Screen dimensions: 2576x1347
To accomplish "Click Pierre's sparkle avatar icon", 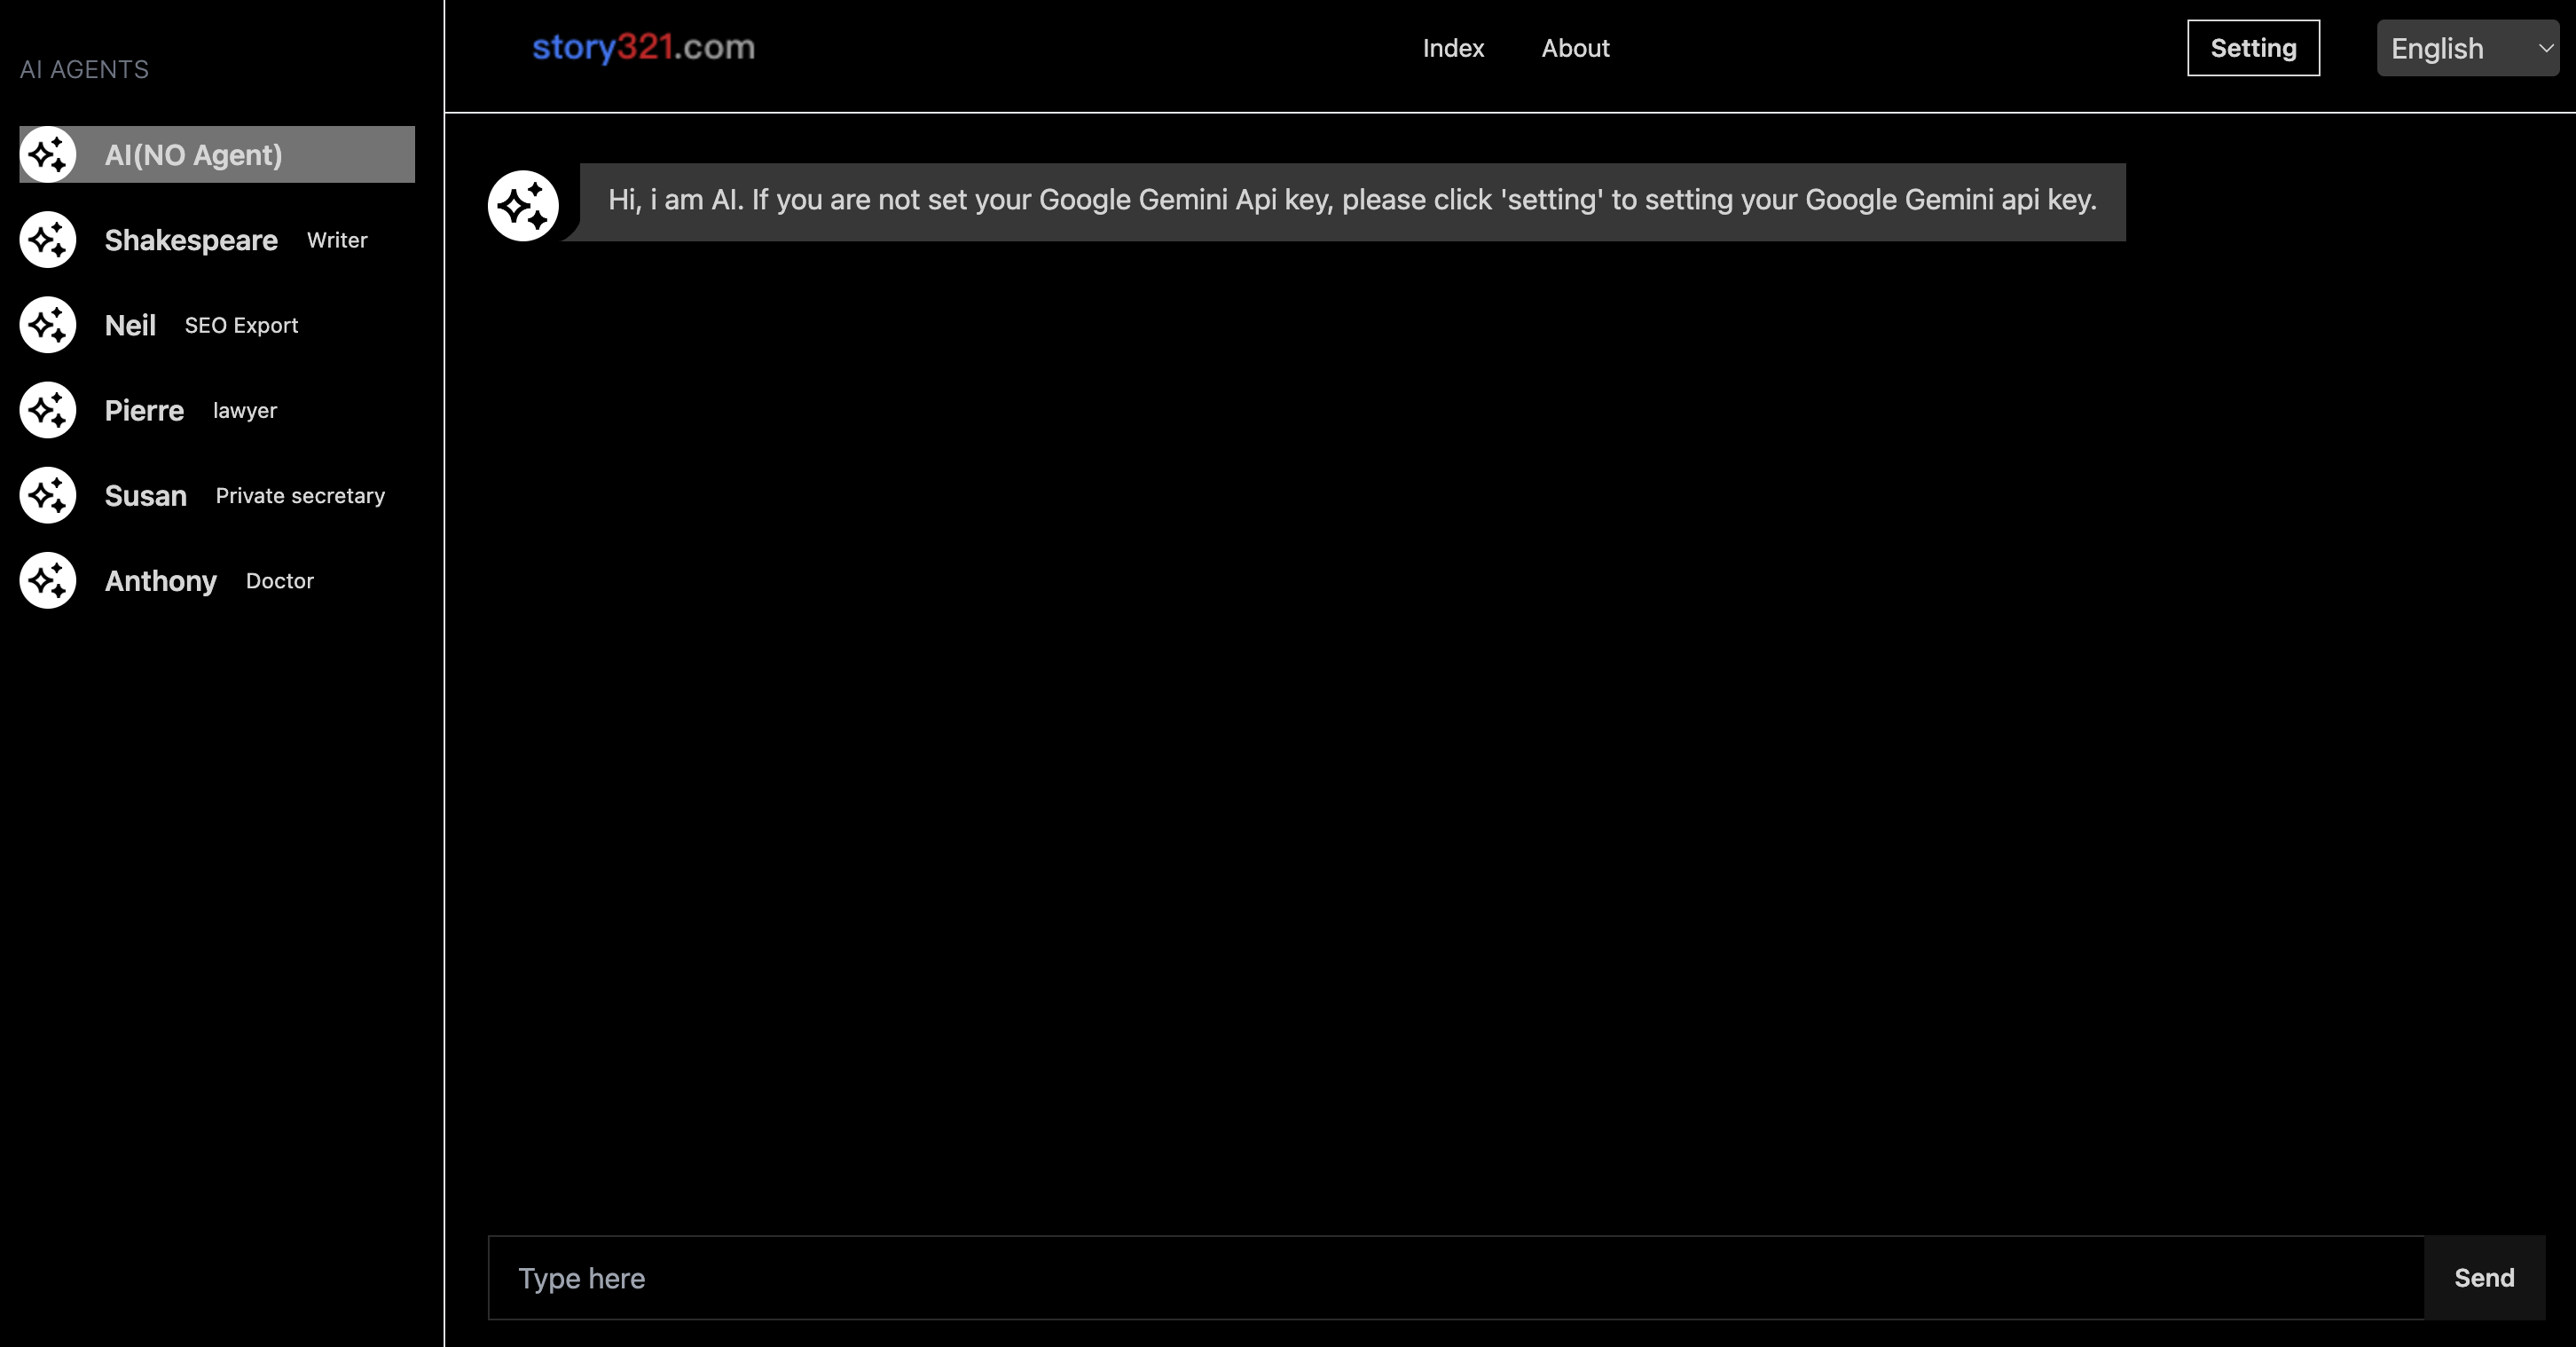I will coord(48,410).
